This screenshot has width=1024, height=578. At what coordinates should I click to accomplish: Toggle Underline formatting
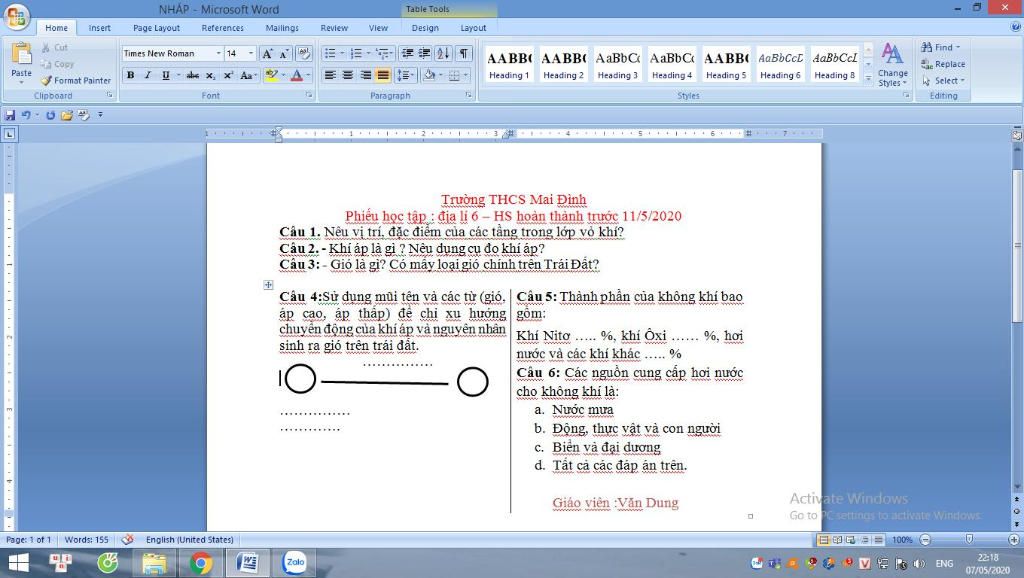[165, 76]
